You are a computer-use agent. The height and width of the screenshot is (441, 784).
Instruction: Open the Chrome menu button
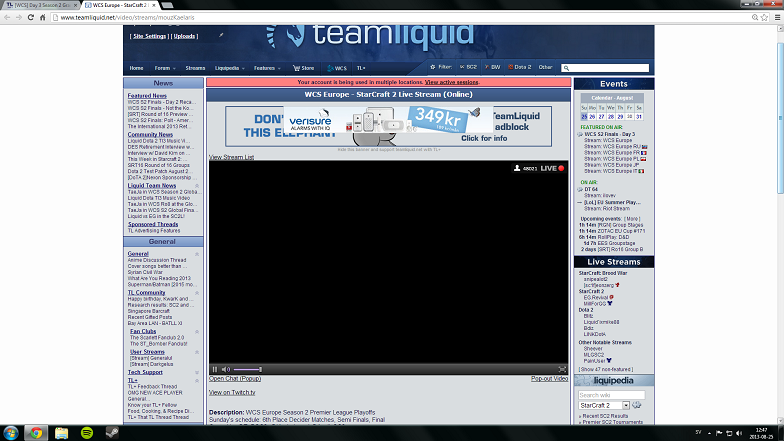pos(778,17)
